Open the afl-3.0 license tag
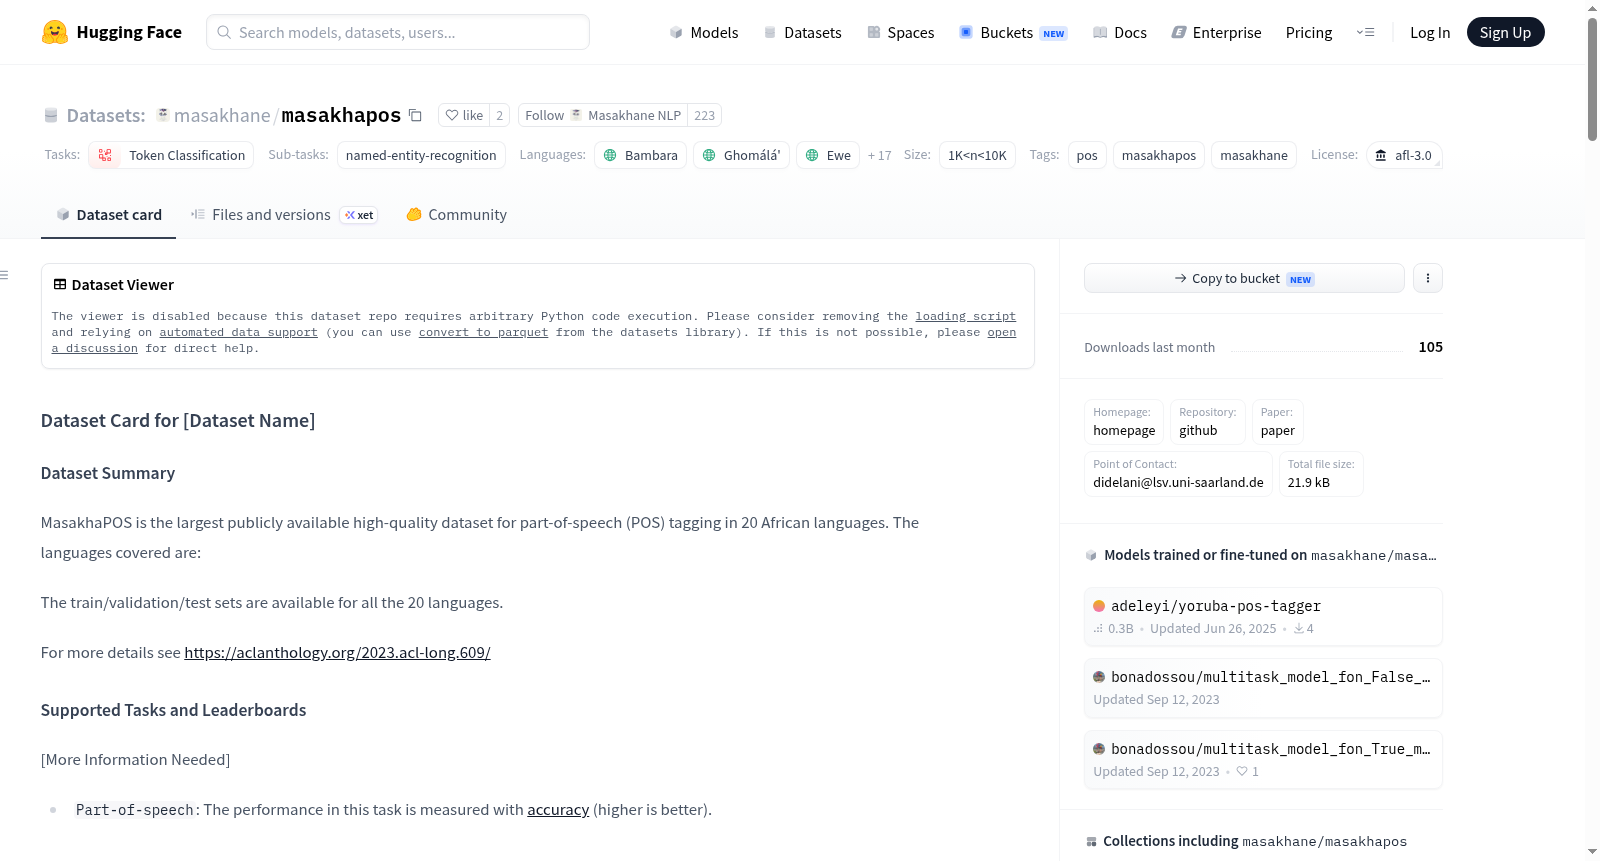This screenshot has height=861, width=1600. (1404, 155)
